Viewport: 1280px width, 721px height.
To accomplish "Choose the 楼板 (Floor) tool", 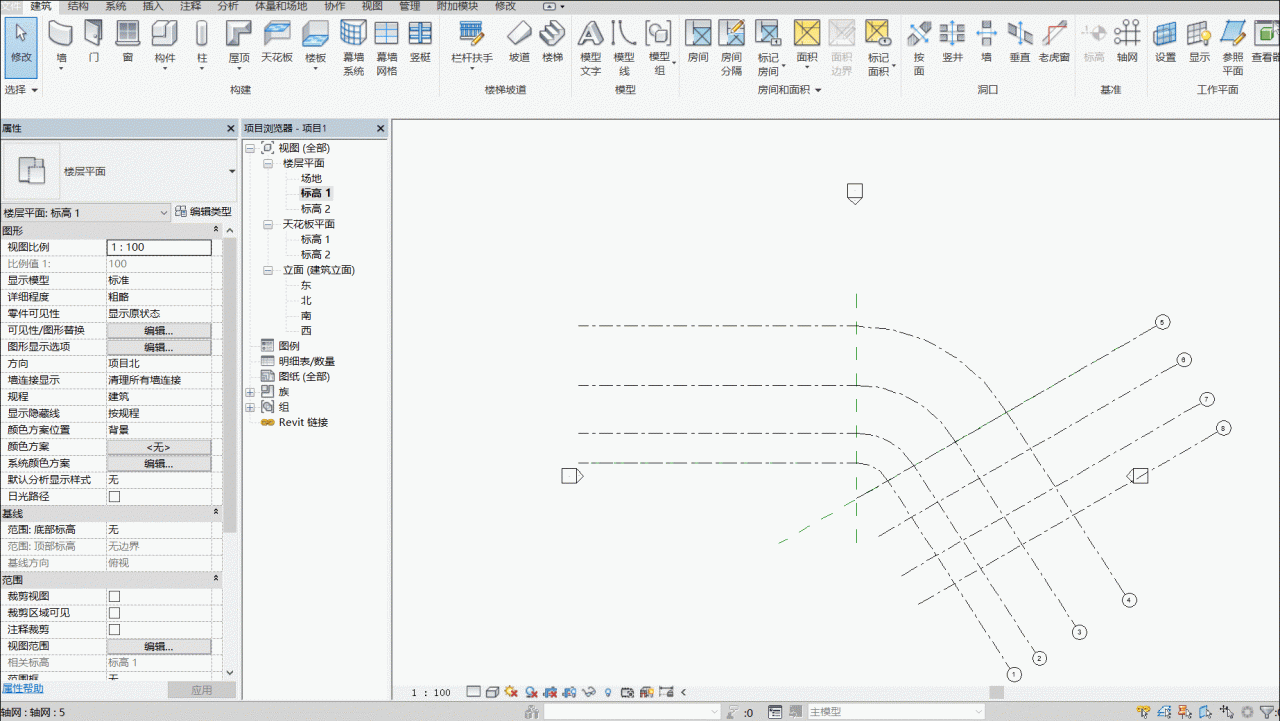I will (x=316, y=44).
